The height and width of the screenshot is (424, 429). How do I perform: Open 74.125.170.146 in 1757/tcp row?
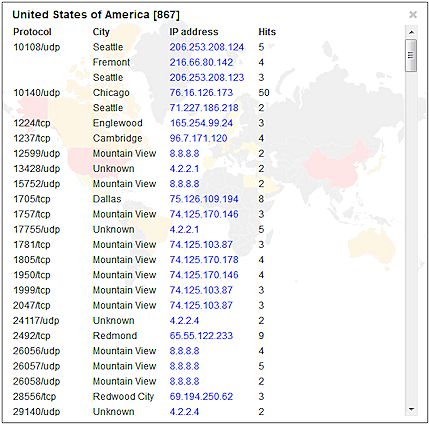204,214
